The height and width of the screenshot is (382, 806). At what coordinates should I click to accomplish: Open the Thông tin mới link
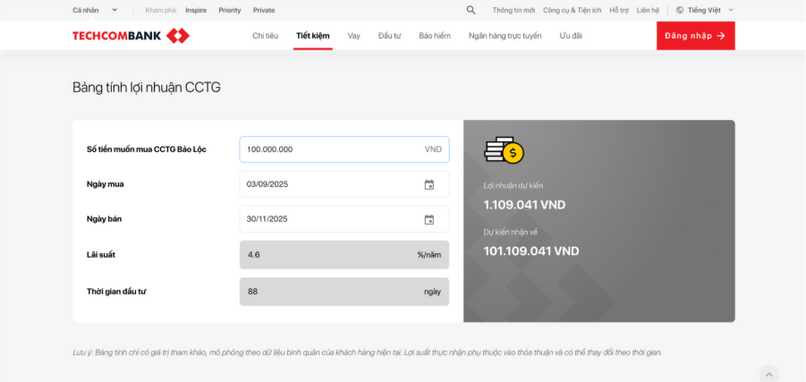(x=514, y=10)
